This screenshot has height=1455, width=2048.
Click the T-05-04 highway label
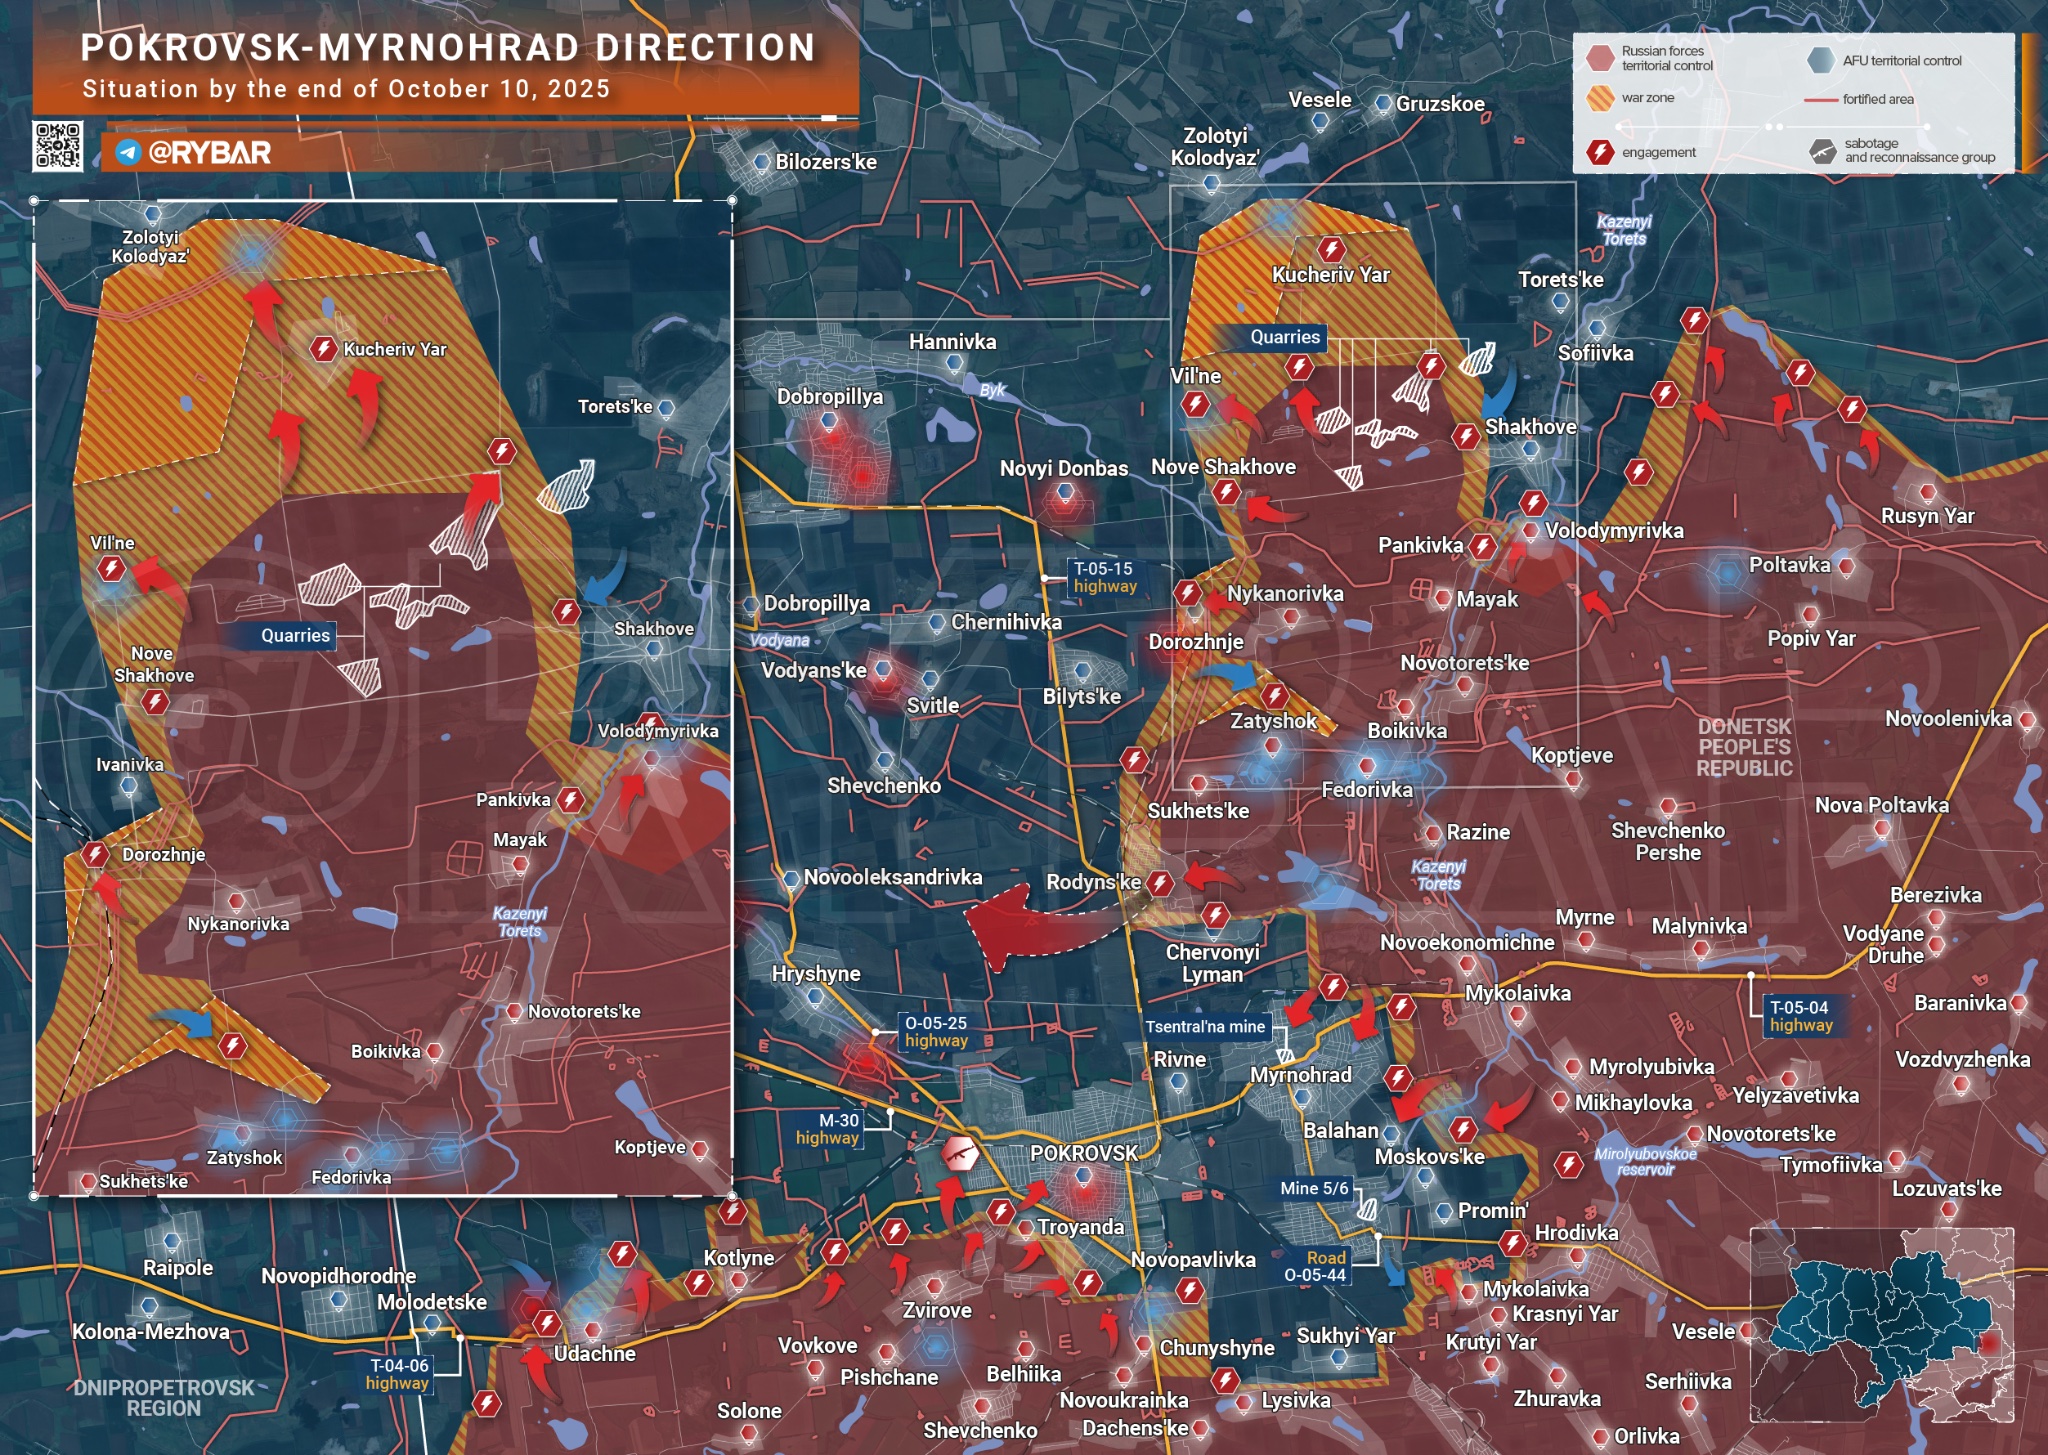click(x=1800, y=1016)
